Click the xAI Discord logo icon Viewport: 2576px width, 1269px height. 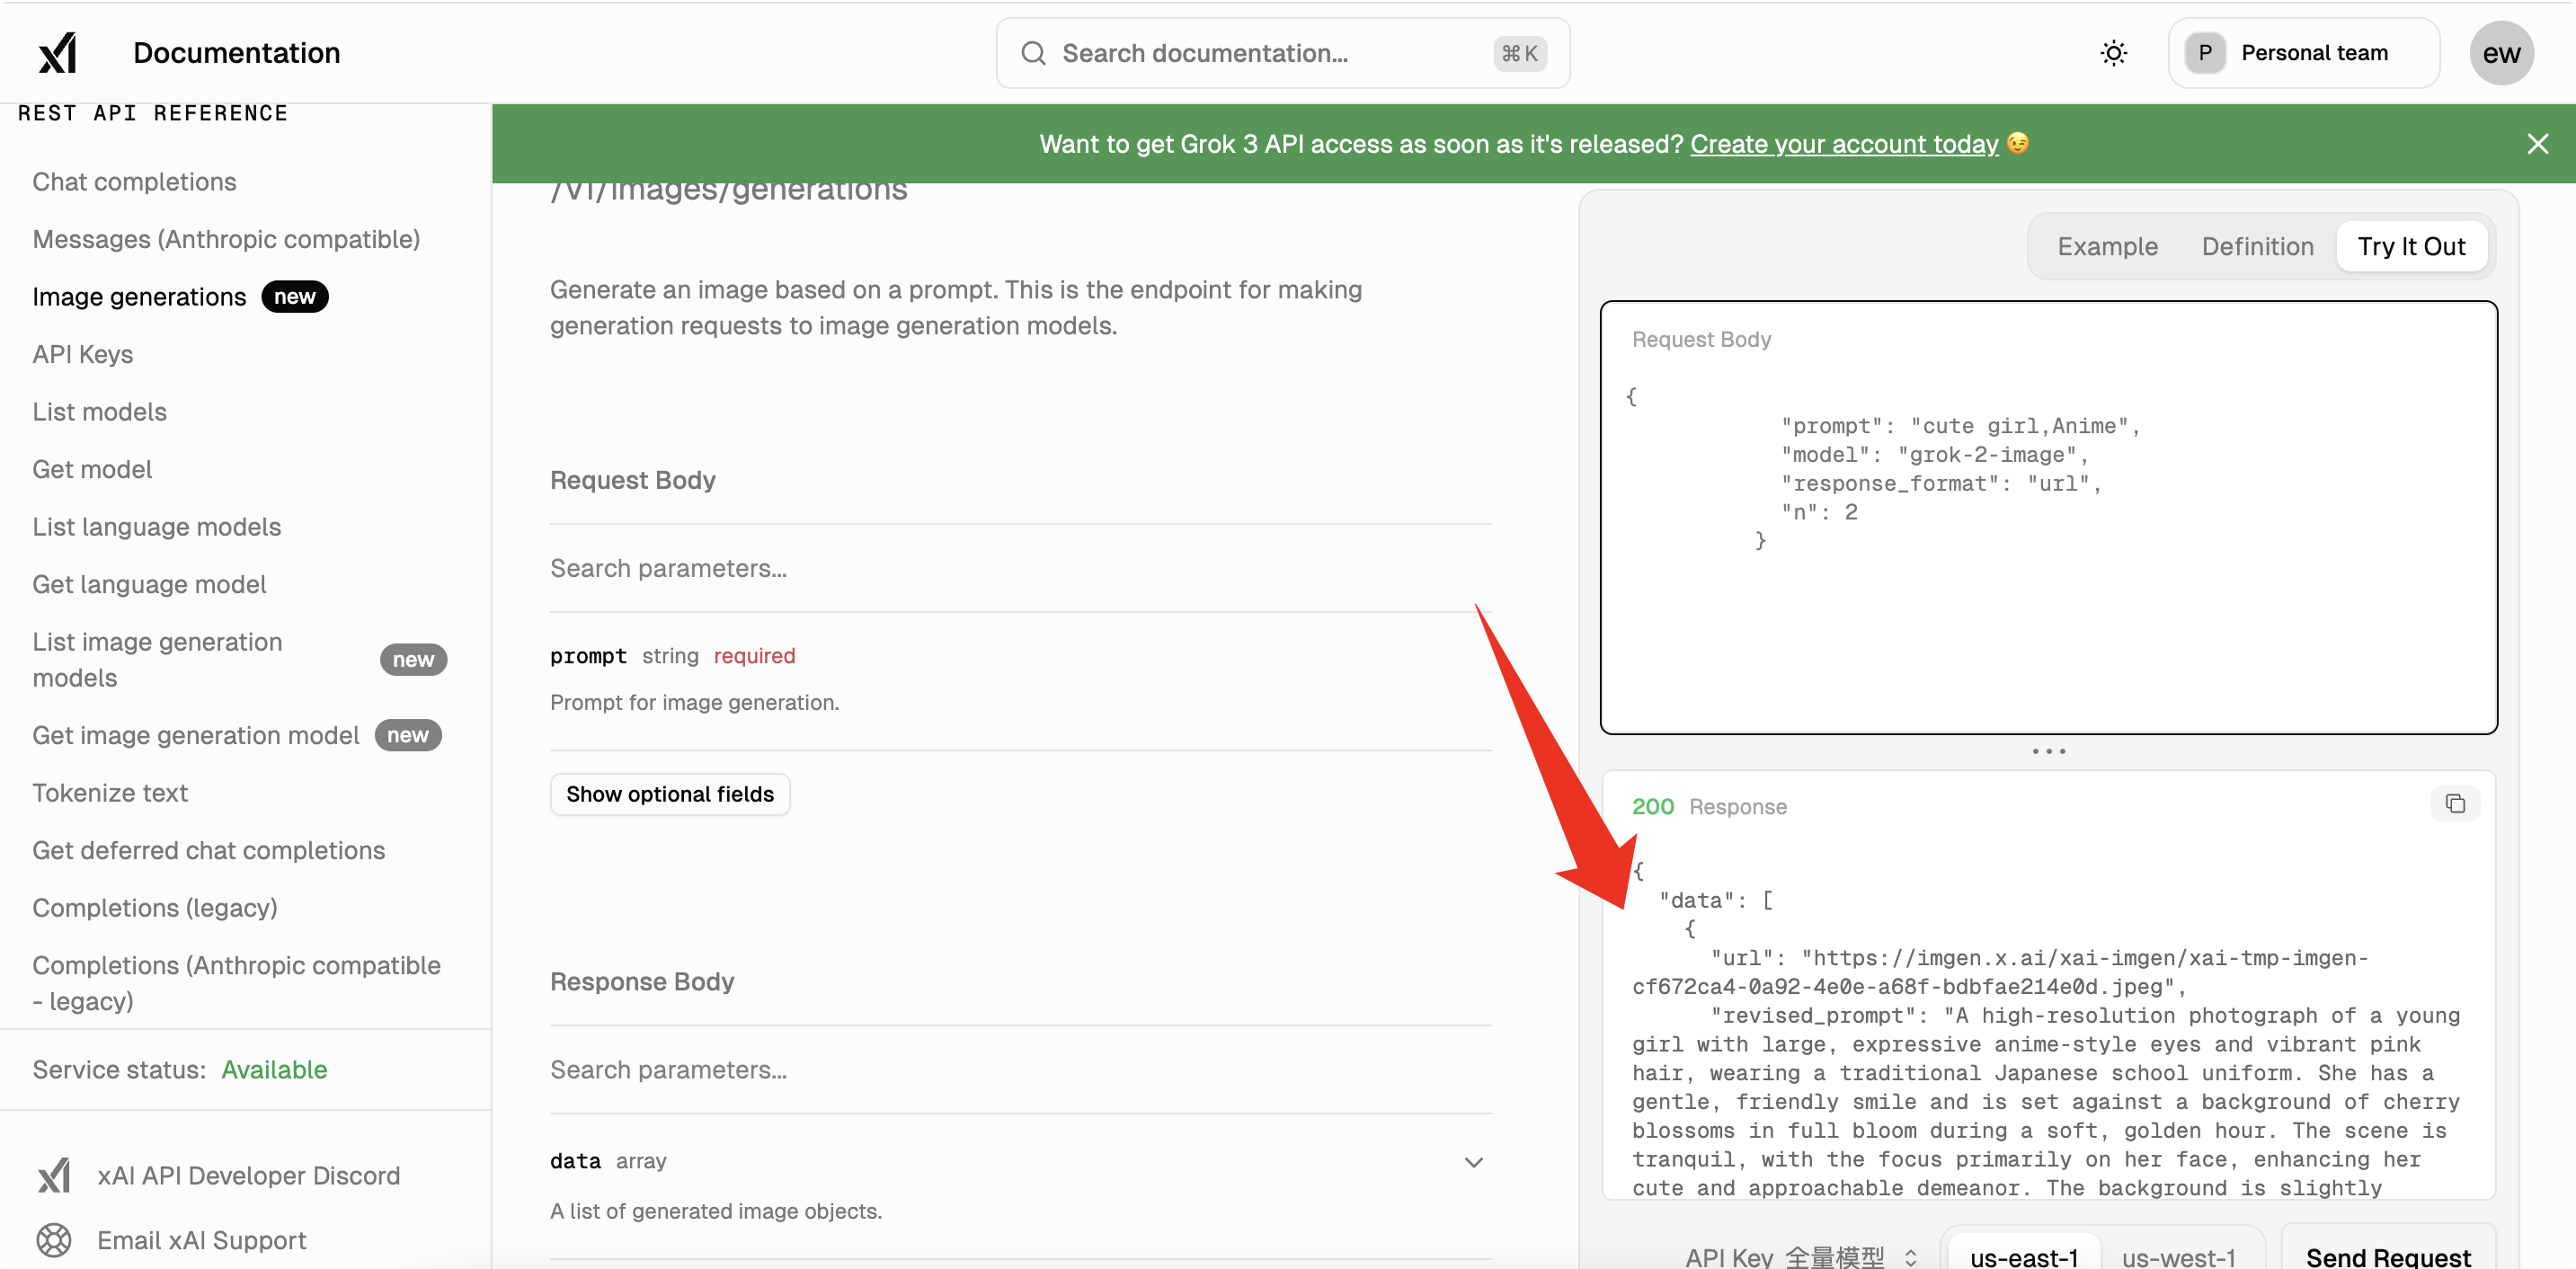pos(54,1175)
